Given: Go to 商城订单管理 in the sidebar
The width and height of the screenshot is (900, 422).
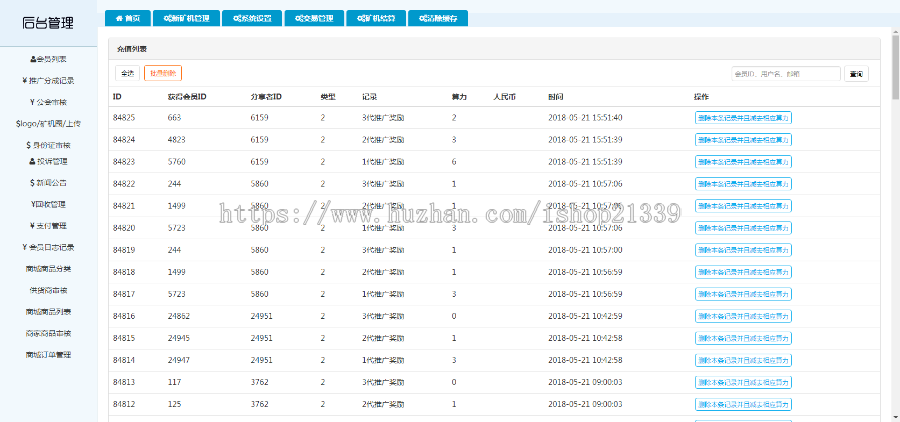Looking at the screenshot, I should click(x=49, y=355).
